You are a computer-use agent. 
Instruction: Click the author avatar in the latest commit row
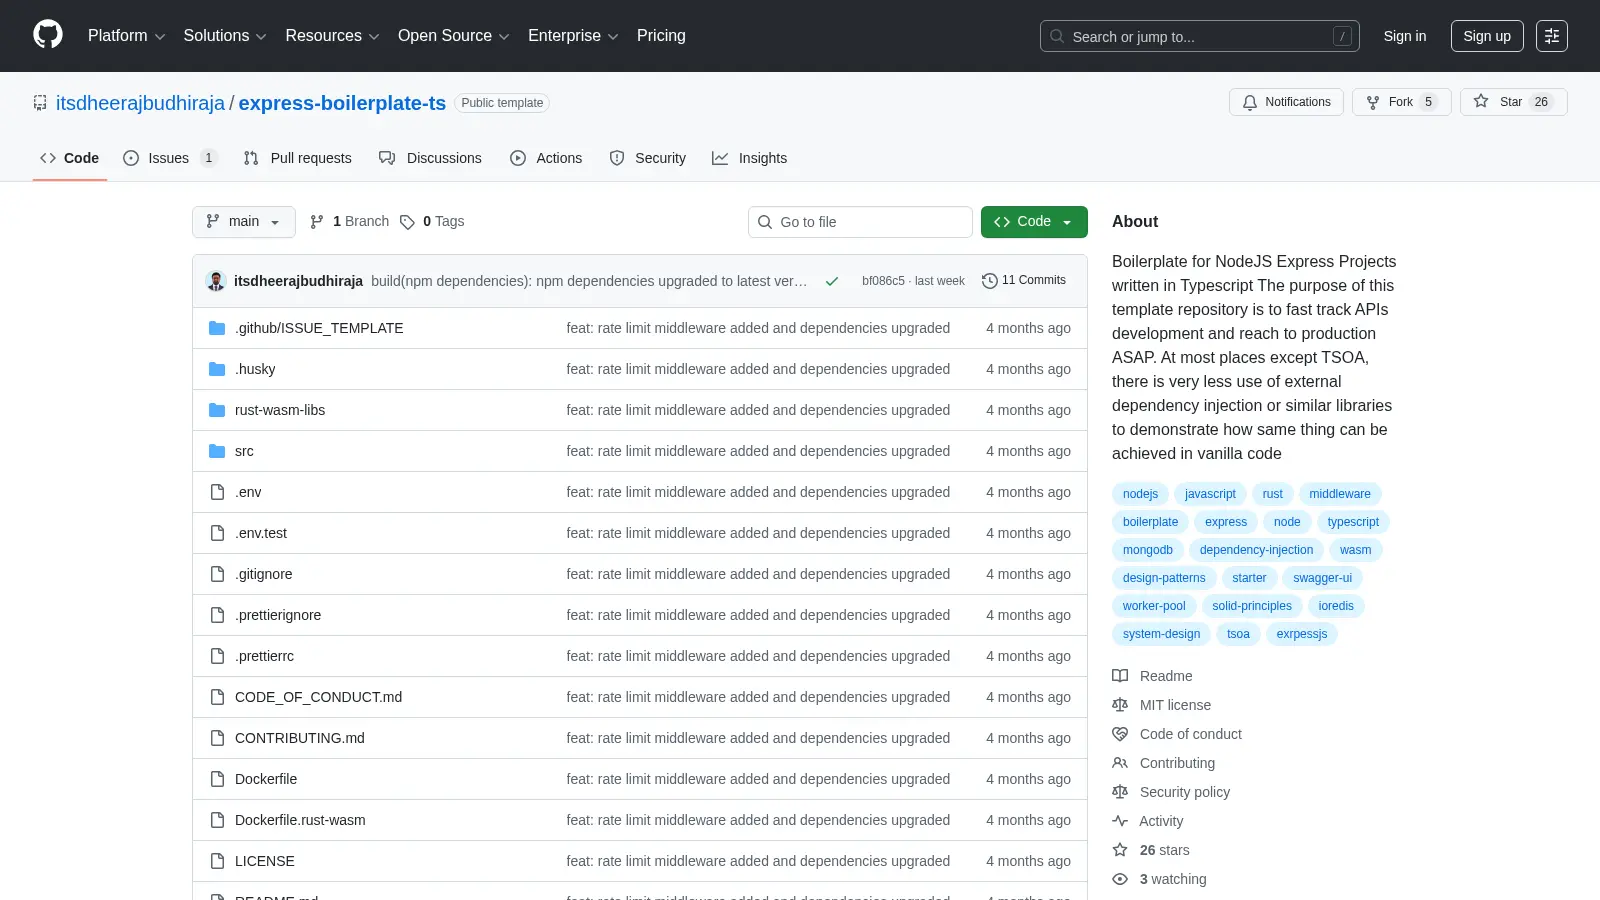216,281
